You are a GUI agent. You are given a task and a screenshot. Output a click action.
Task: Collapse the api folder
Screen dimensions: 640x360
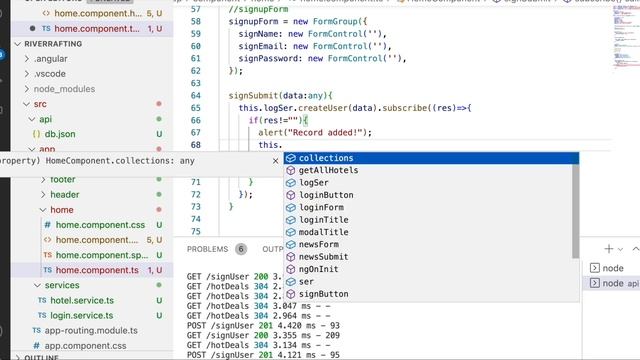pos(32,119)
